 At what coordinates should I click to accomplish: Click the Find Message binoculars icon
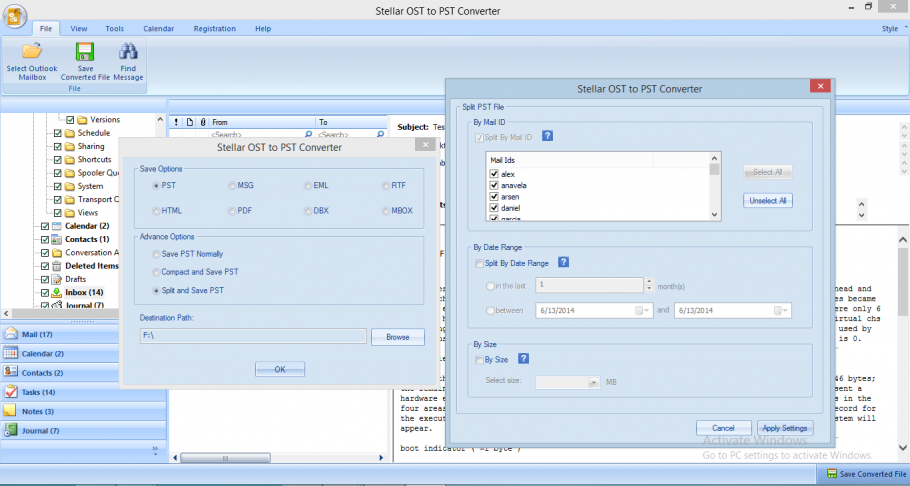[x=128, y=53]
